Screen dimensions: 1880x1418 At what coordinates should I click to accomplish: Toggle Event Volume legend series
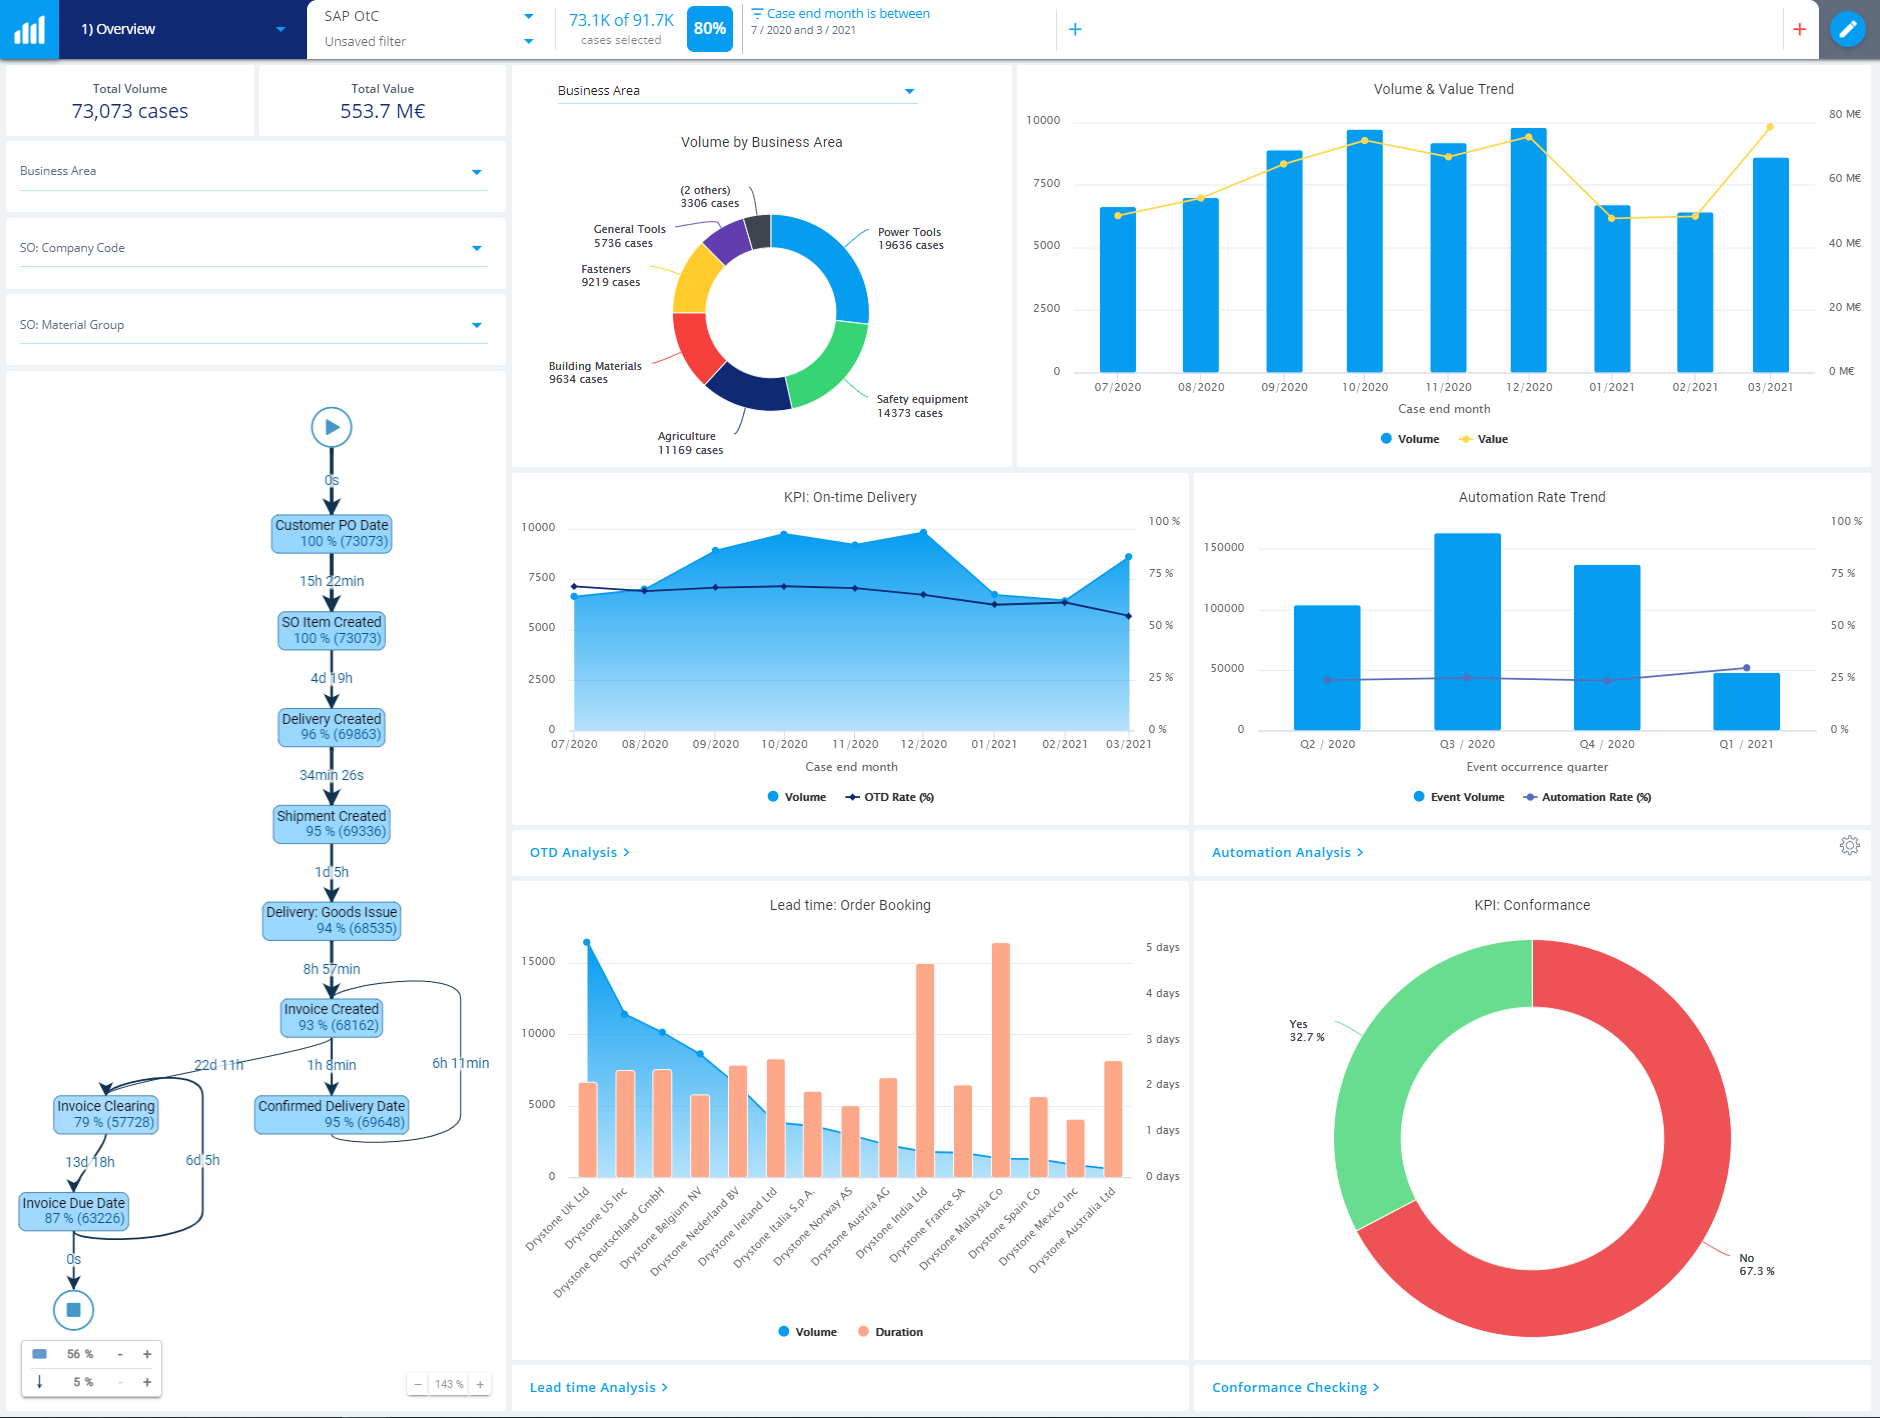pyautogui.click(x=1459, y=797)
